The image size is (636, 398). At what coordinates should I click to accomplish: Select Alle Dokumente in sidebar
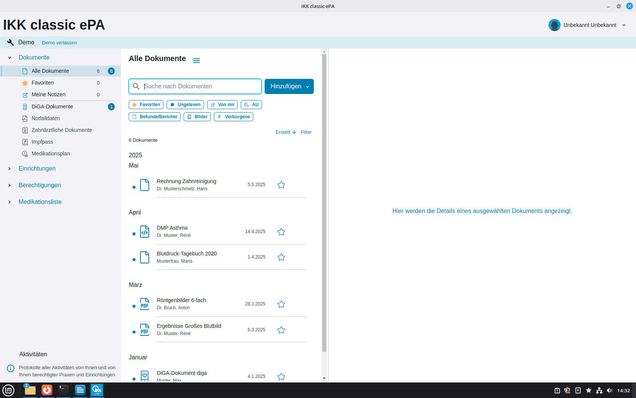click(x=60, y=71)
